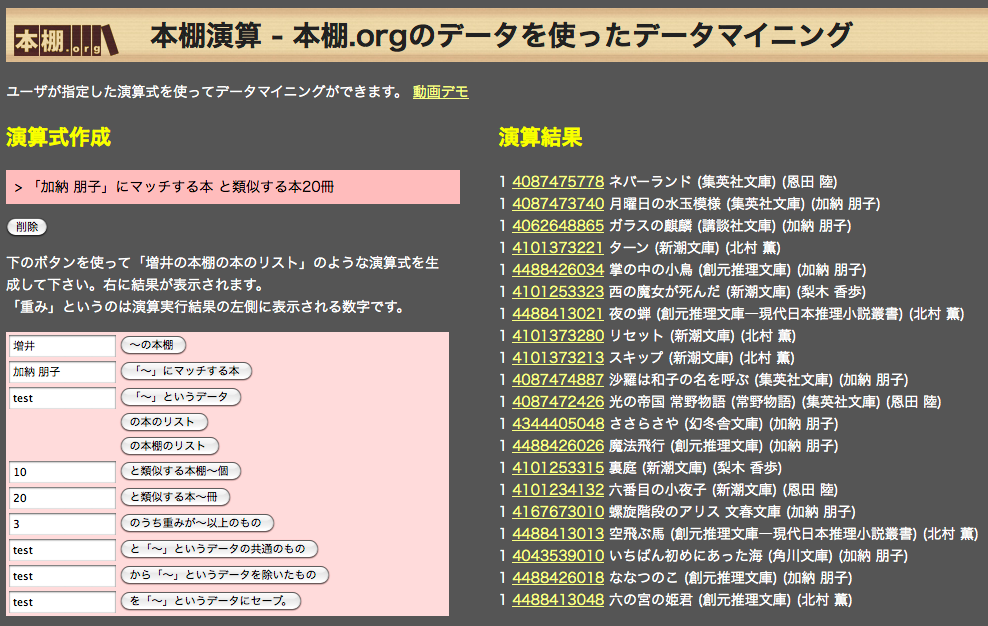Open ISBN link 4101253323 for 西の魔女が死んだ
The width and height of the screenshot is (988, 626).
558,293
